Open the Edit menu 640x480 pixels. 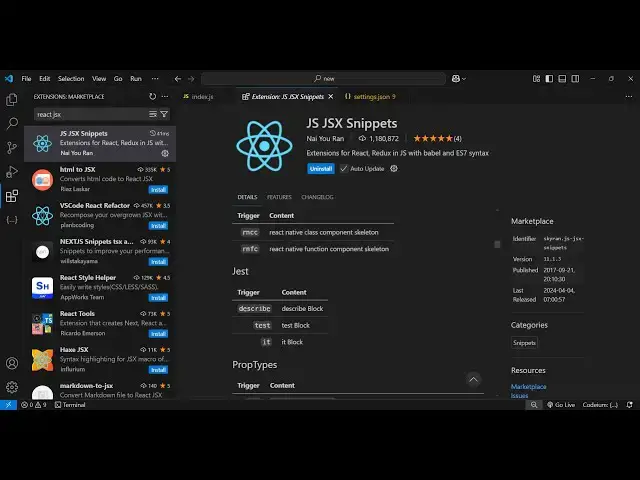point(44,79)
